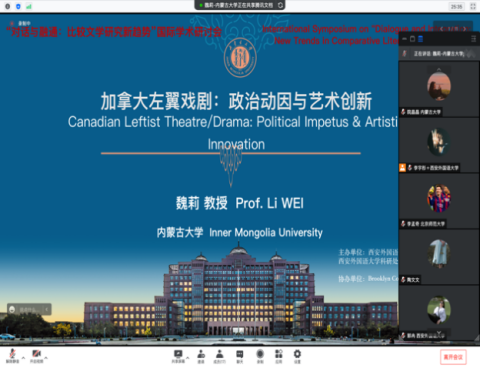Expand the camera video options arrow
Image resolution: width=480 pixels, height=369 pixels.
(46, 358)
